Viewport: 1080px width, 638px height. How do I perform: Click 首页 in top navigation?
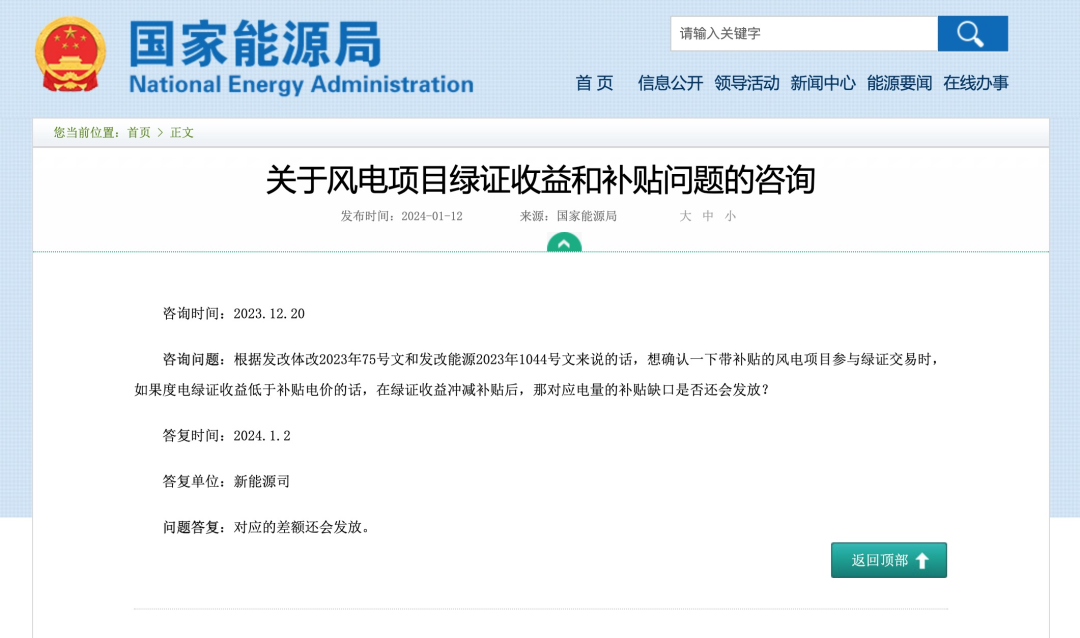point(594,84)
